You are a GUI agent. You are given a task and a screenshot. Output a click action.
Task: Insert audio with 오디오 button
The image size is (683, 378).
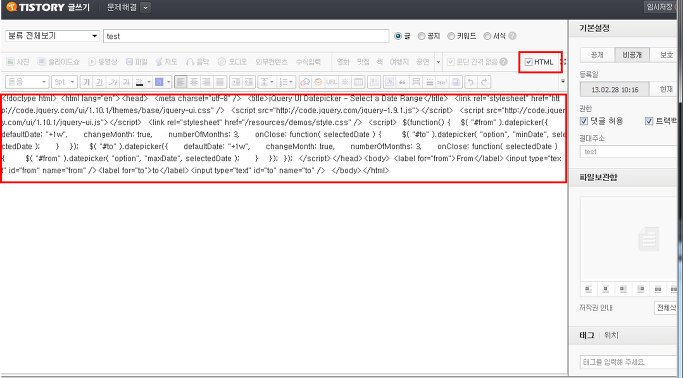tap(232, 62)
